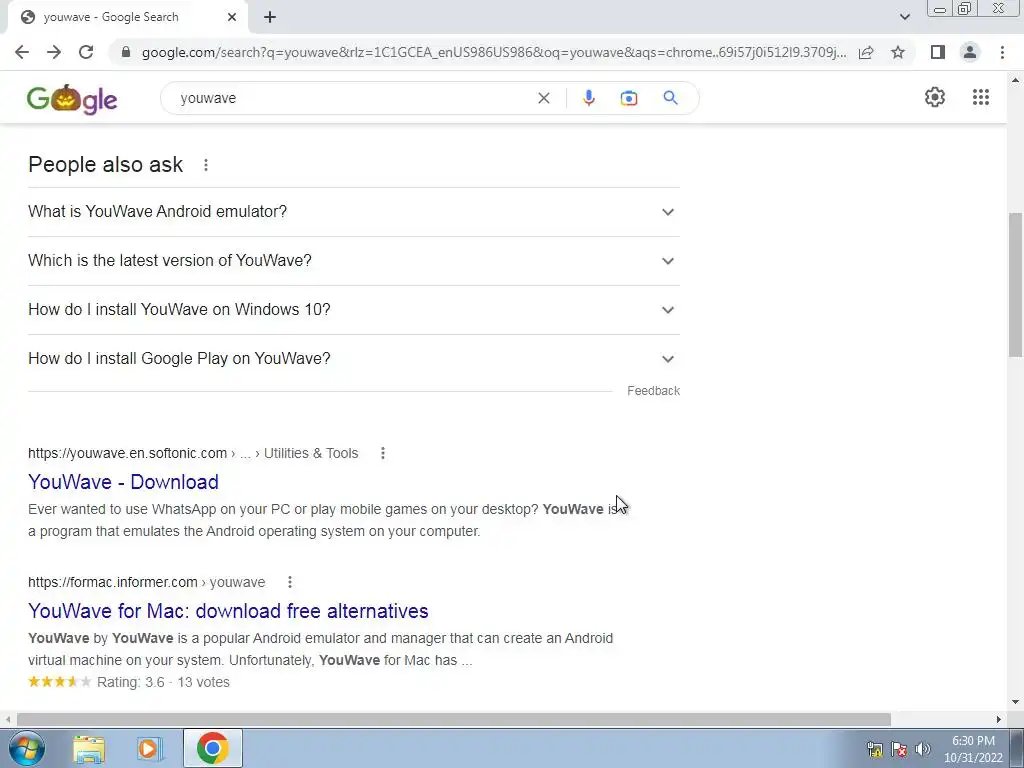Focus the Google search box containing youwave
This screenshot has height=768, width=1024.
point(353,98)
